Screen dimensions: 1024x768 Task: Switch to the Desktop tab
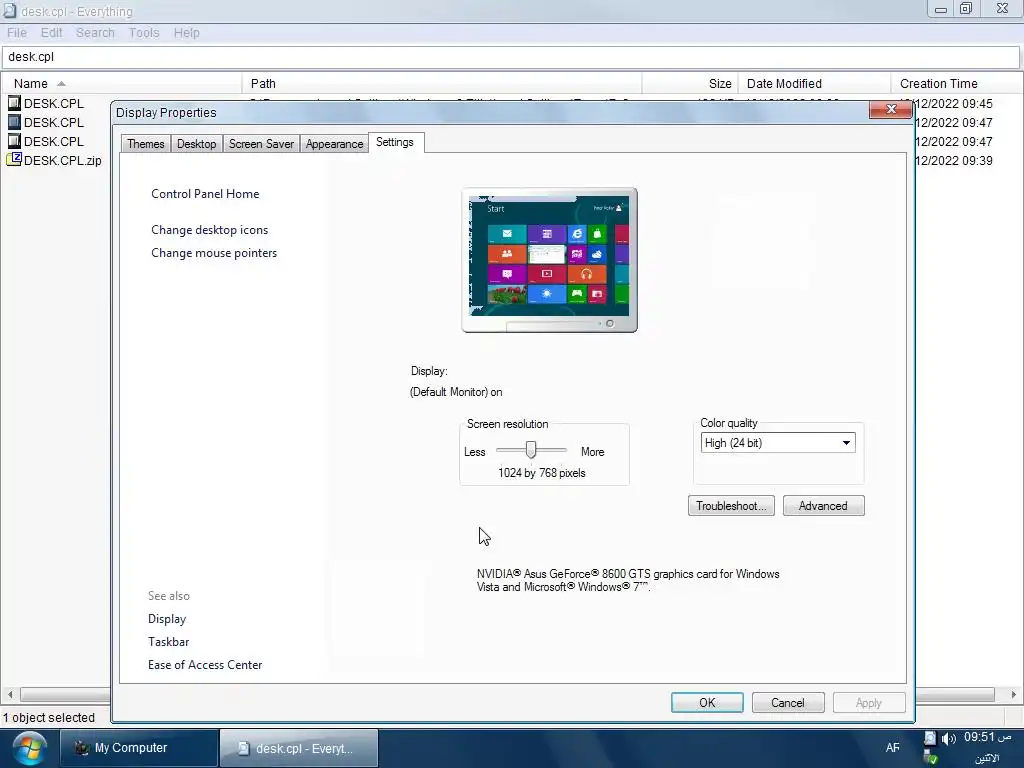click(x=197, y=144)
